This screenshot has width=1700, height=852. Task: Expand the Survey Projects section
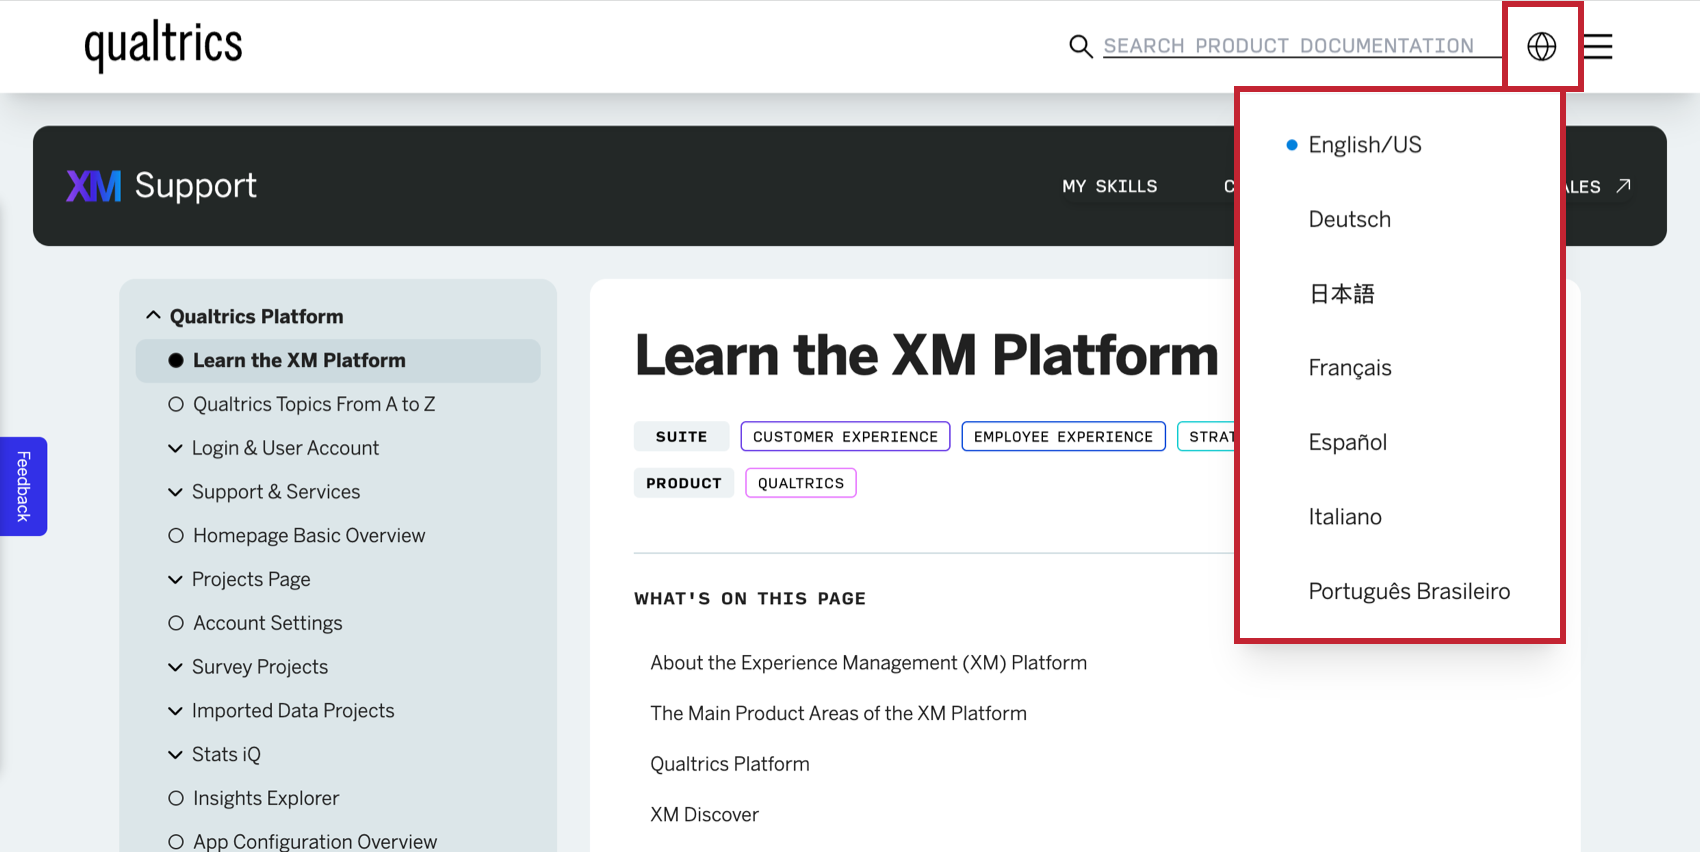(175, 667)
